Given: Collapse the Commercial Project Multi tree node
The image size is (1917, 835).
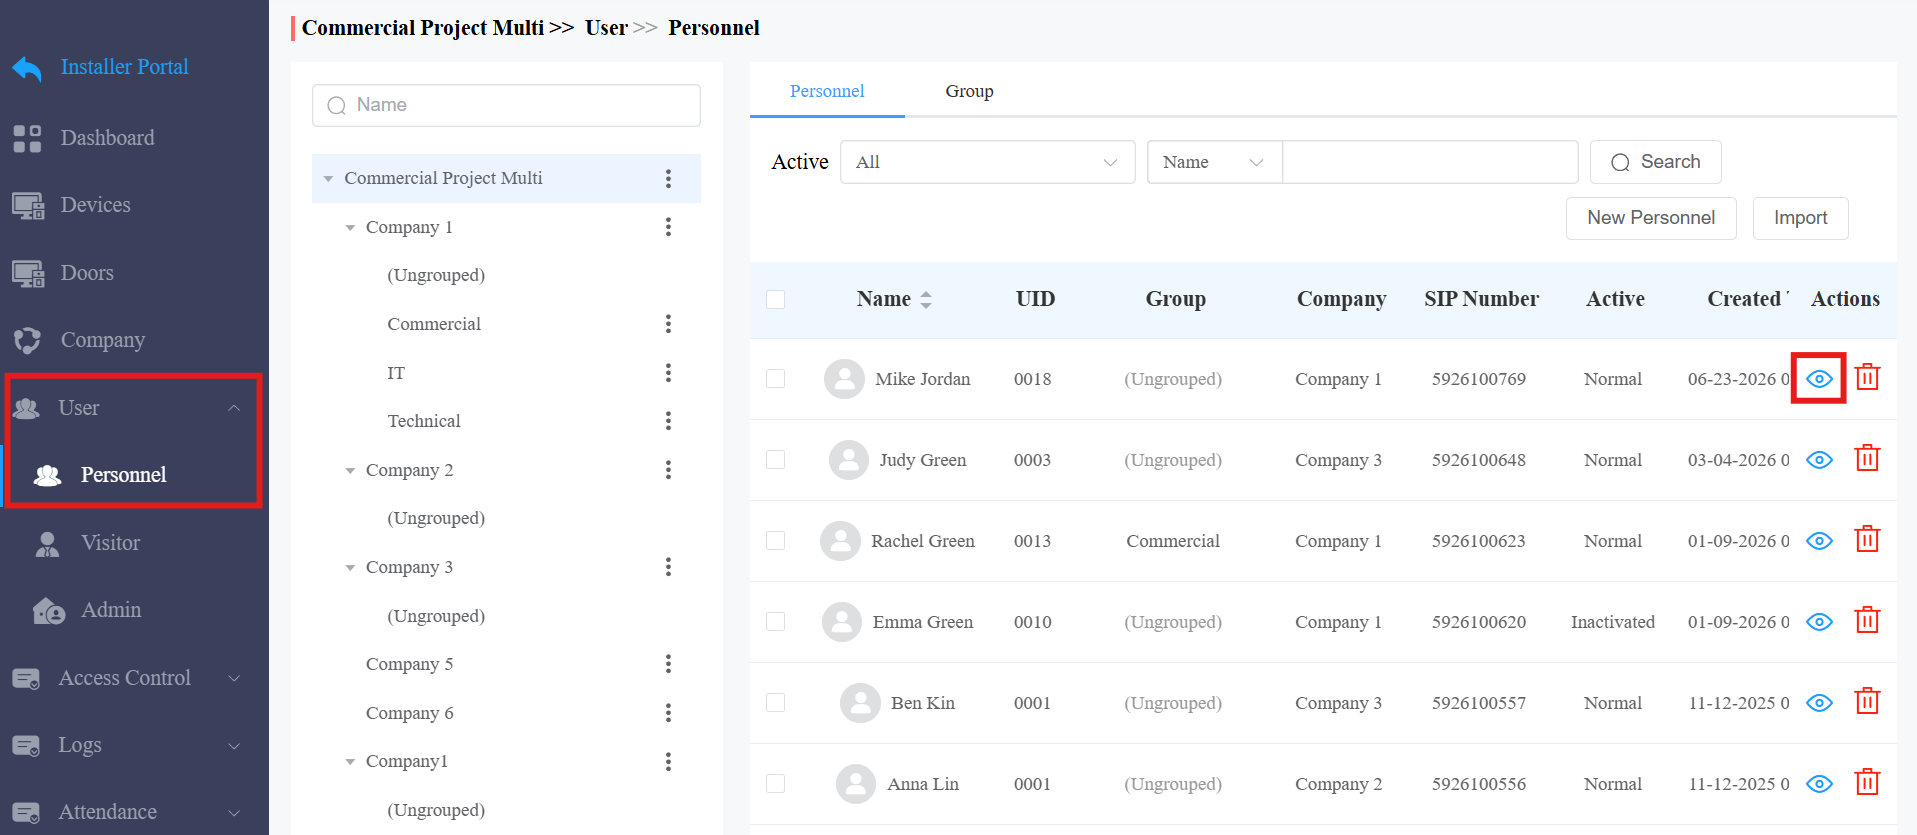Looking at the screenshot, I should click(328, 179).
